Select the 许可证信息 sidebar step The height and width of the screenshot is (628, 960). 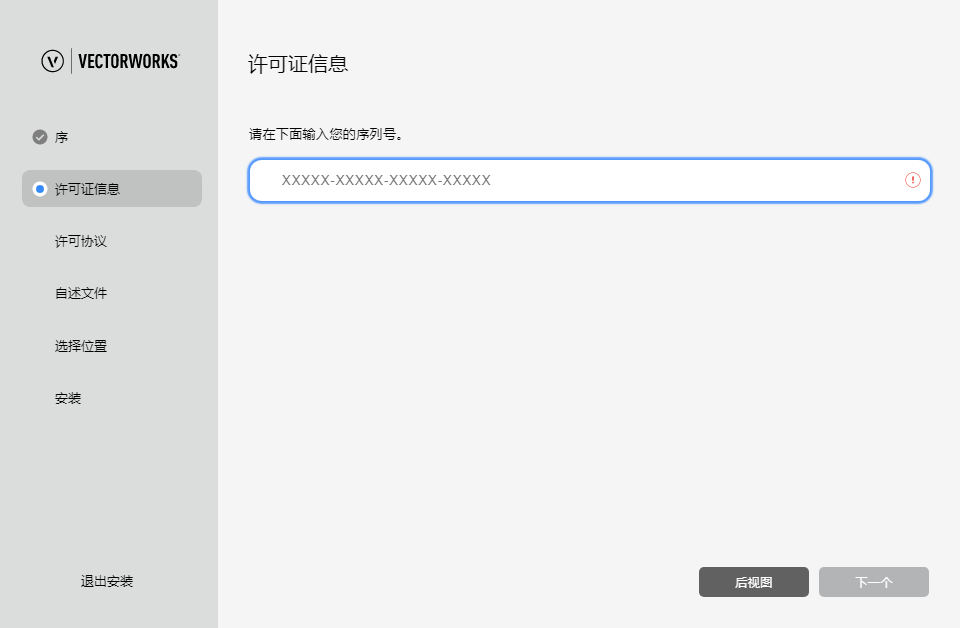click(87, 188)
